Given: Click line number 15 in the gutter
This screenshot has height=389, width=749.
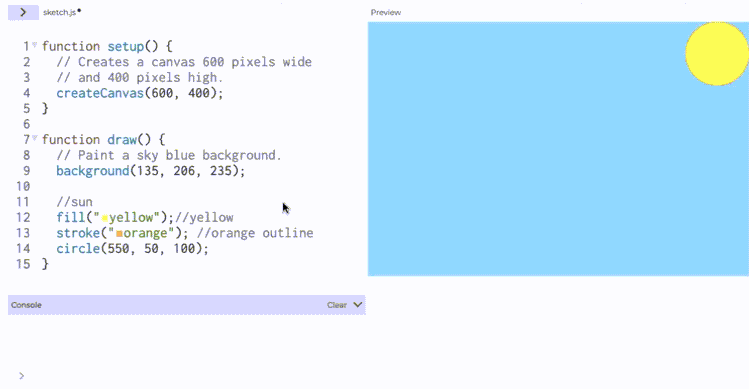Looking at the screenshot, I should (23, 264).
